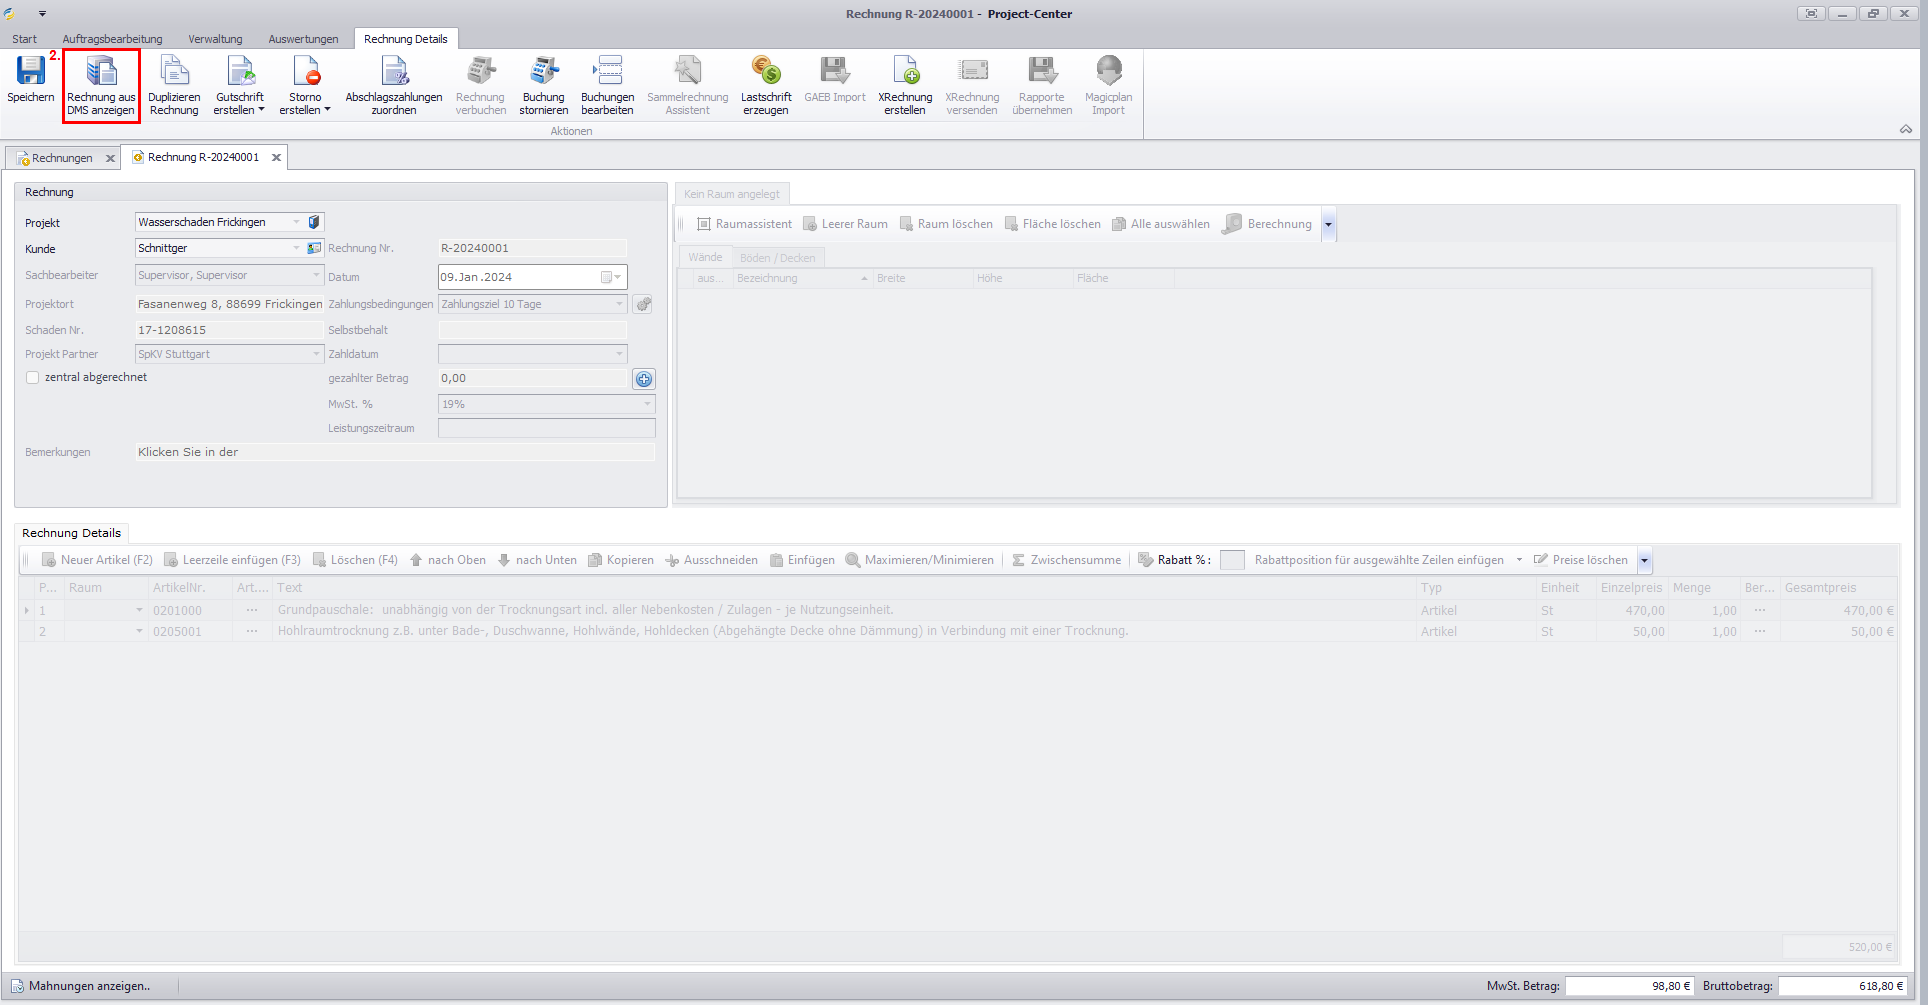Click Lastschrift erzeugen icon

tap(766, 72)
